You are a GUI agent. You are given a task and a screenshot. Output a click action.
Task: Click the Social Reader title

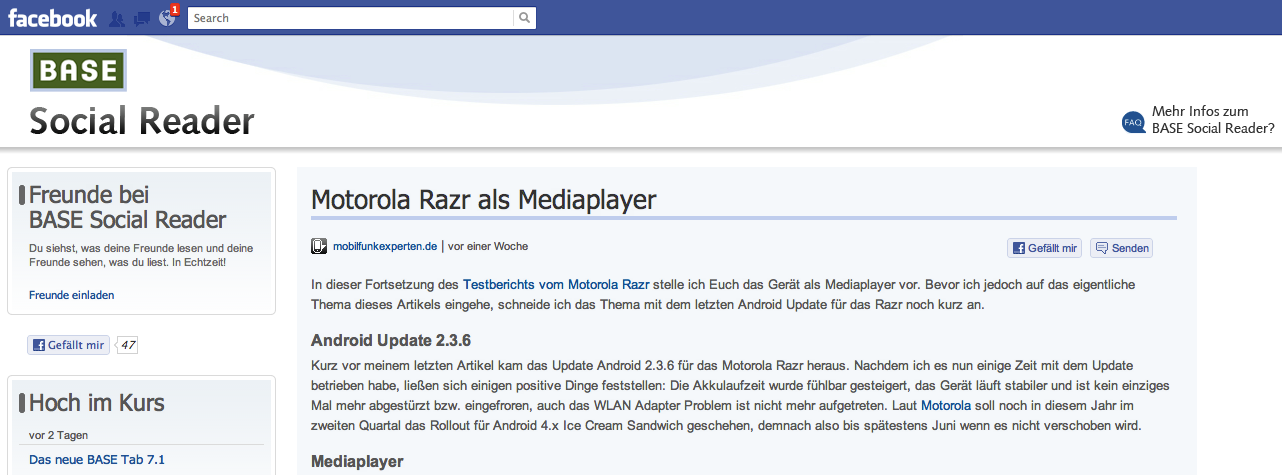[142, 122]
